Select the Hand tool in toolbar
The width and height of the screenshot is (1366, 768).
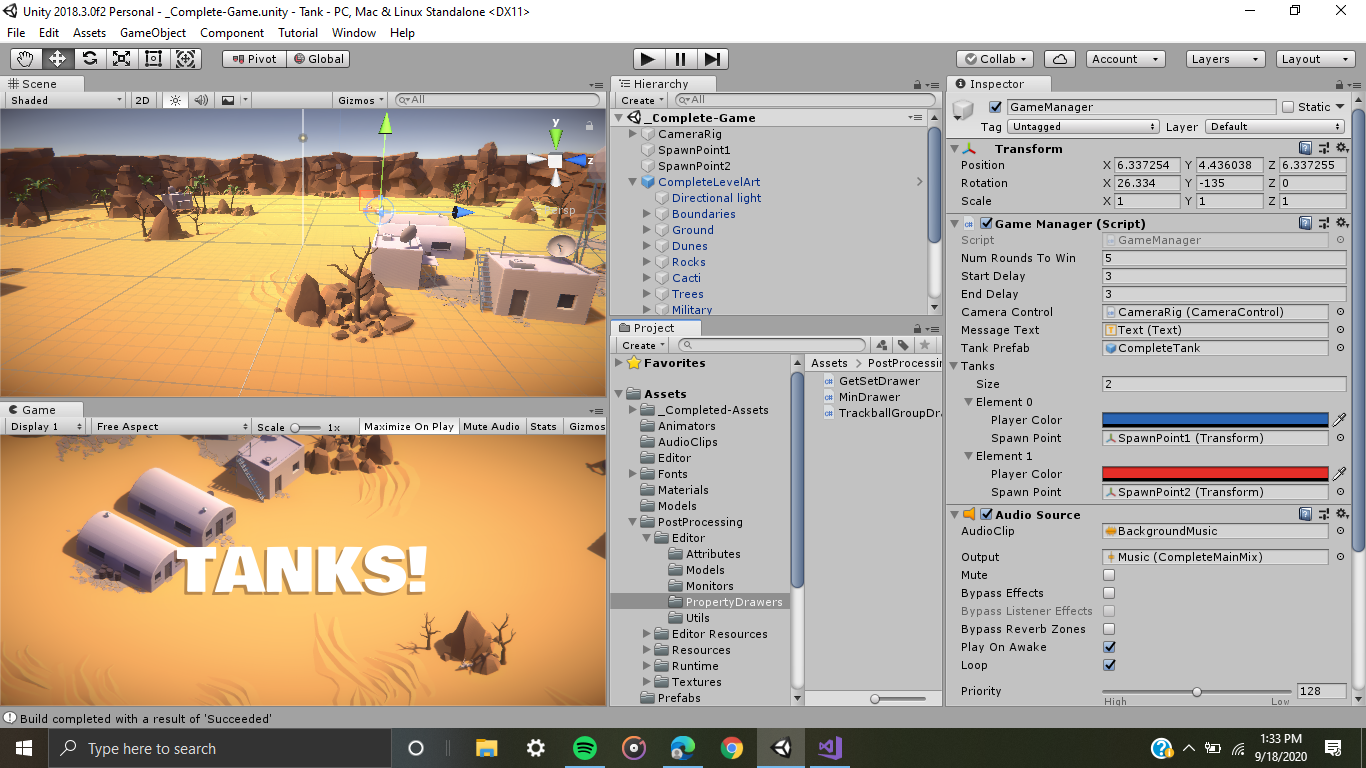pyautogui.click(x=25, y=59)
